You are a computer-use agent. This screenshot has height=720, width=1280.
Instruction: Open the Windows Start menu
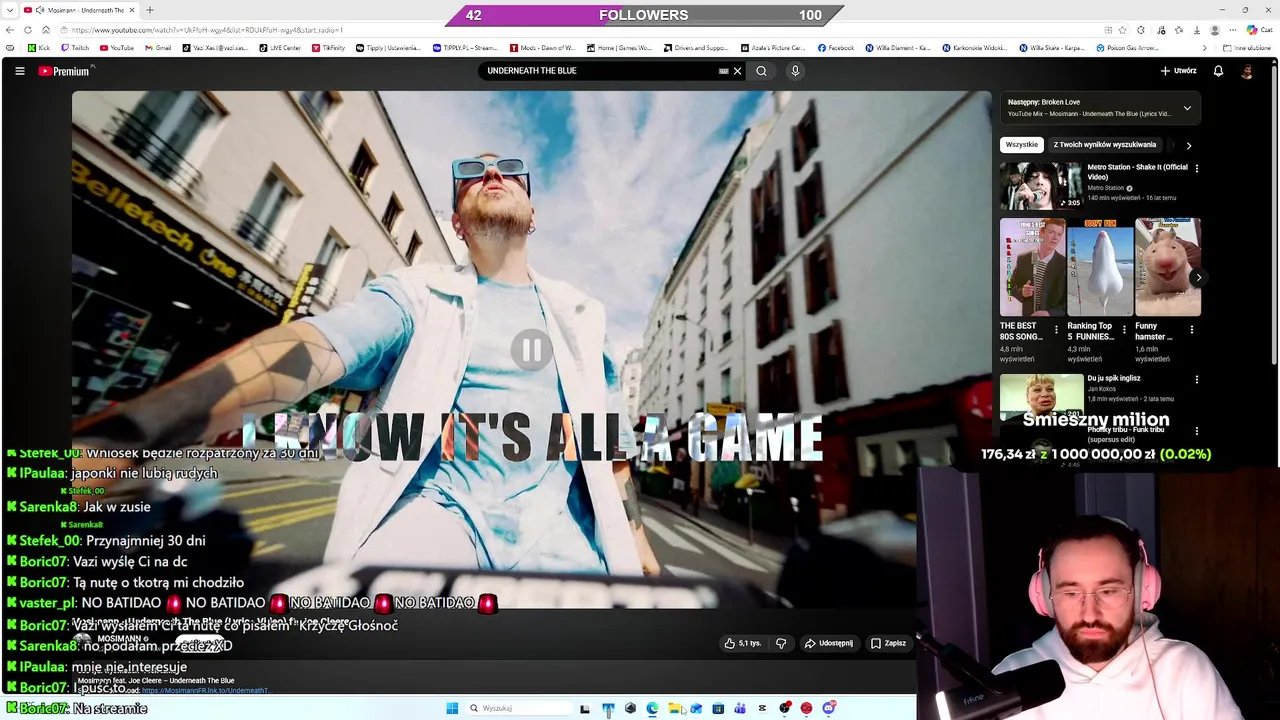coord(452,708)
